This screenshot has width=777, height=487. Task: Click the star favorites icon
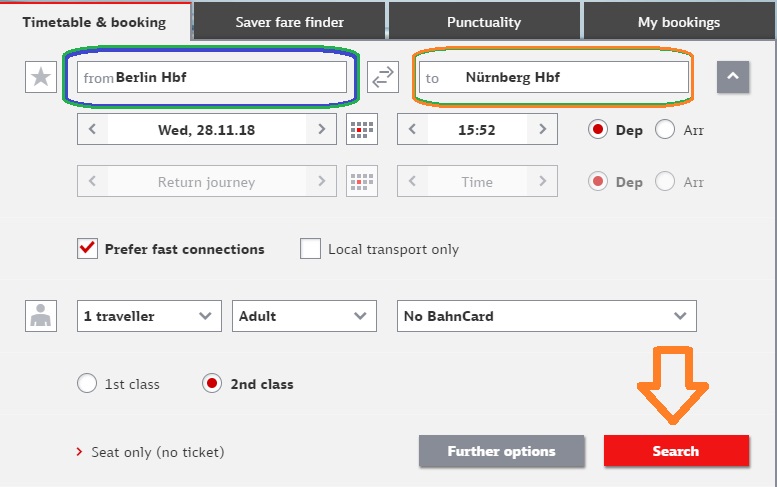point(41,77)
